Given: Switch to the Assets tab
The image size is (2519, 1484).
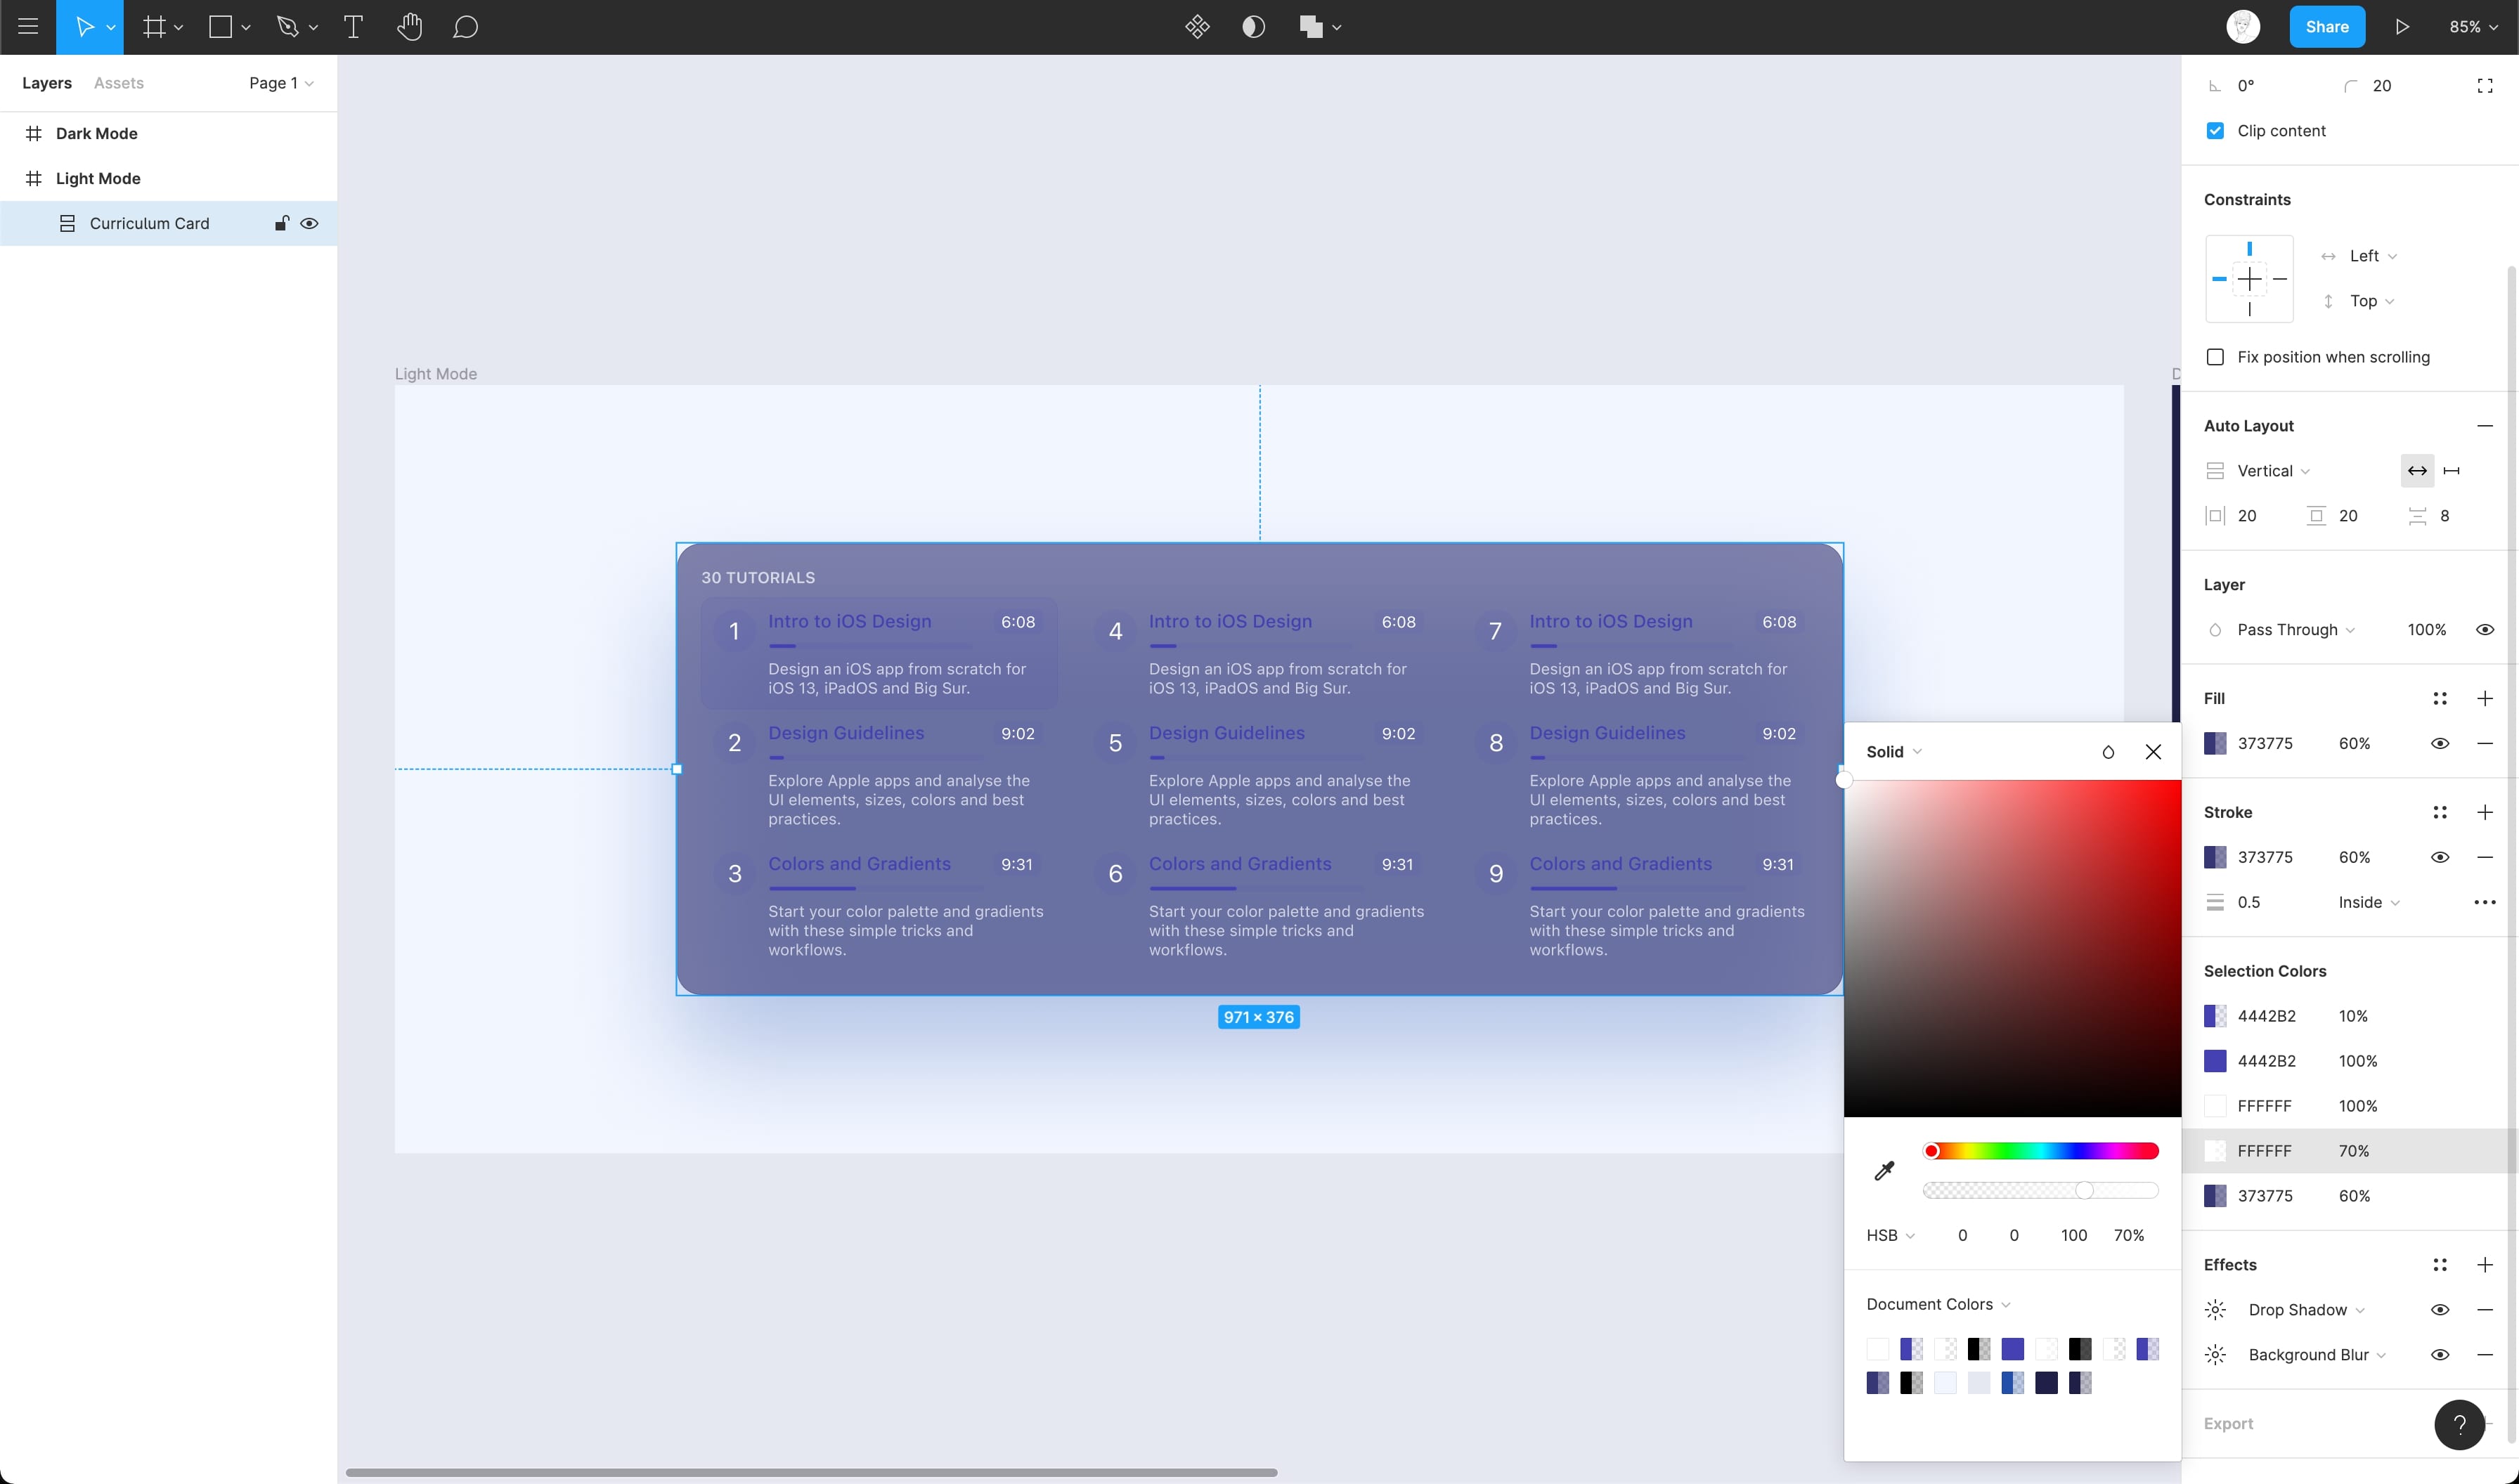Looking at the screenshot, I should [118, 83].
